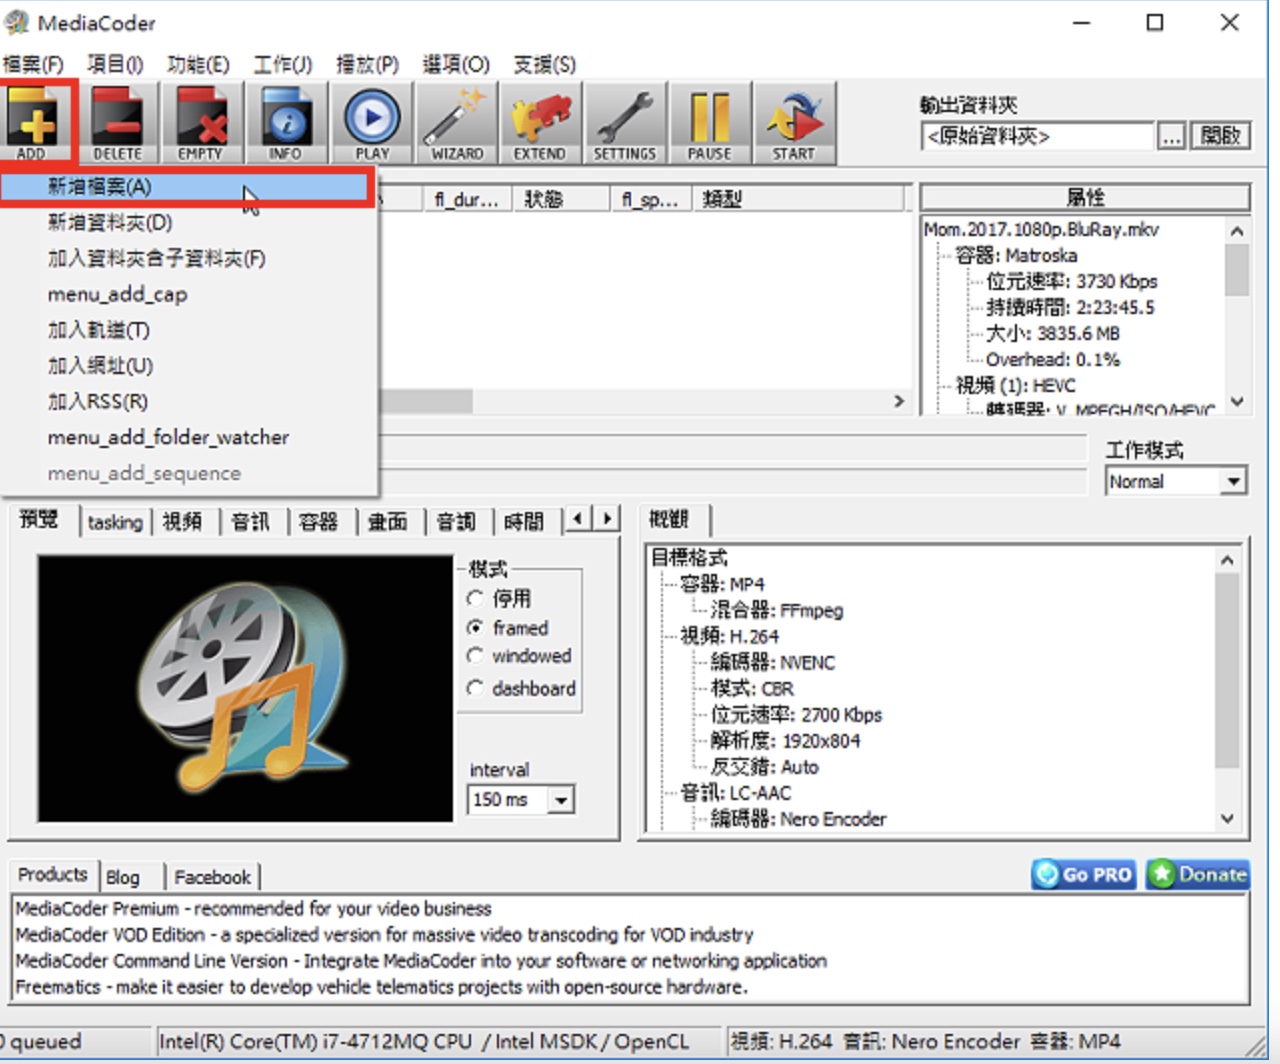This screenshot has width=1280, height=1064.
Task: Open the INFO toolbar icon
Action: click(x=285, y=122)
